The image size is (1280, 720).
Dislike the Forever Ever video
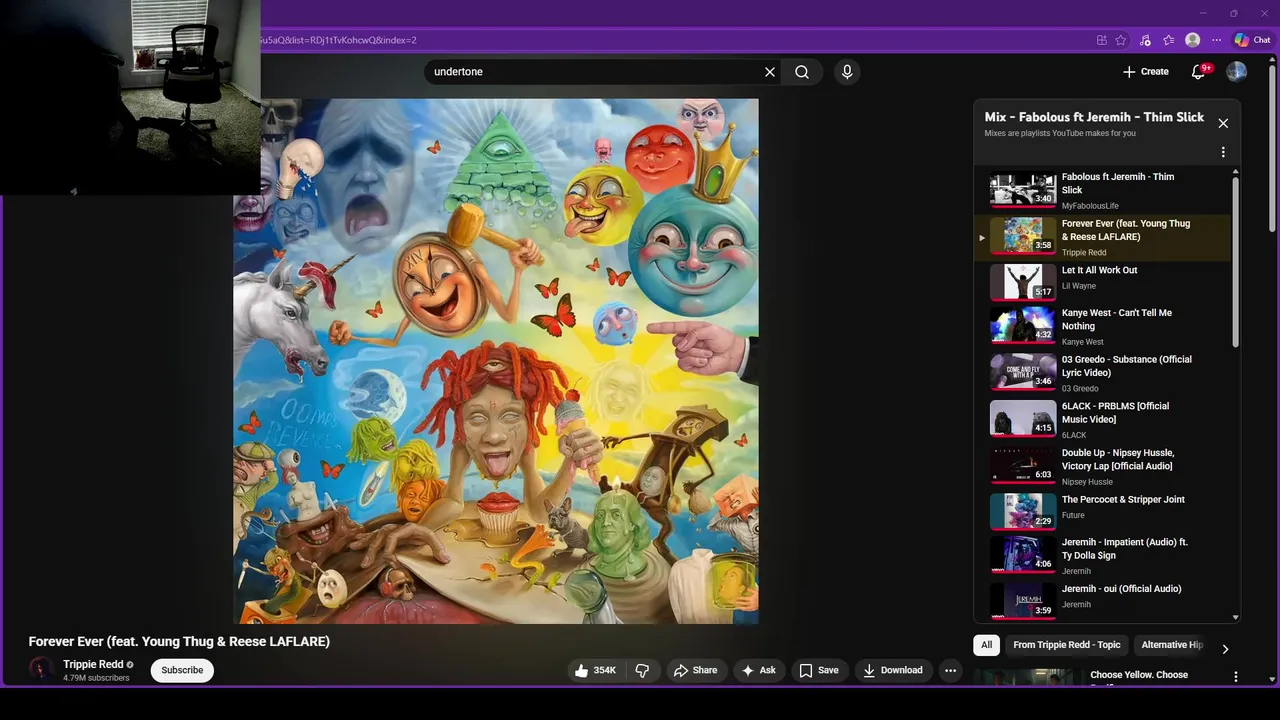click(x=643, y=670)
